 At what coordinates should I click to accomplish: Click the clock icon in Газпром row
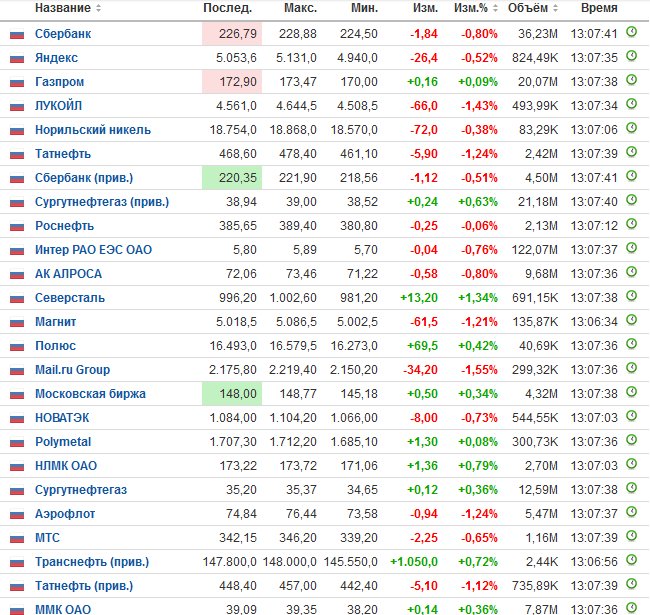[x=631, y=80]
